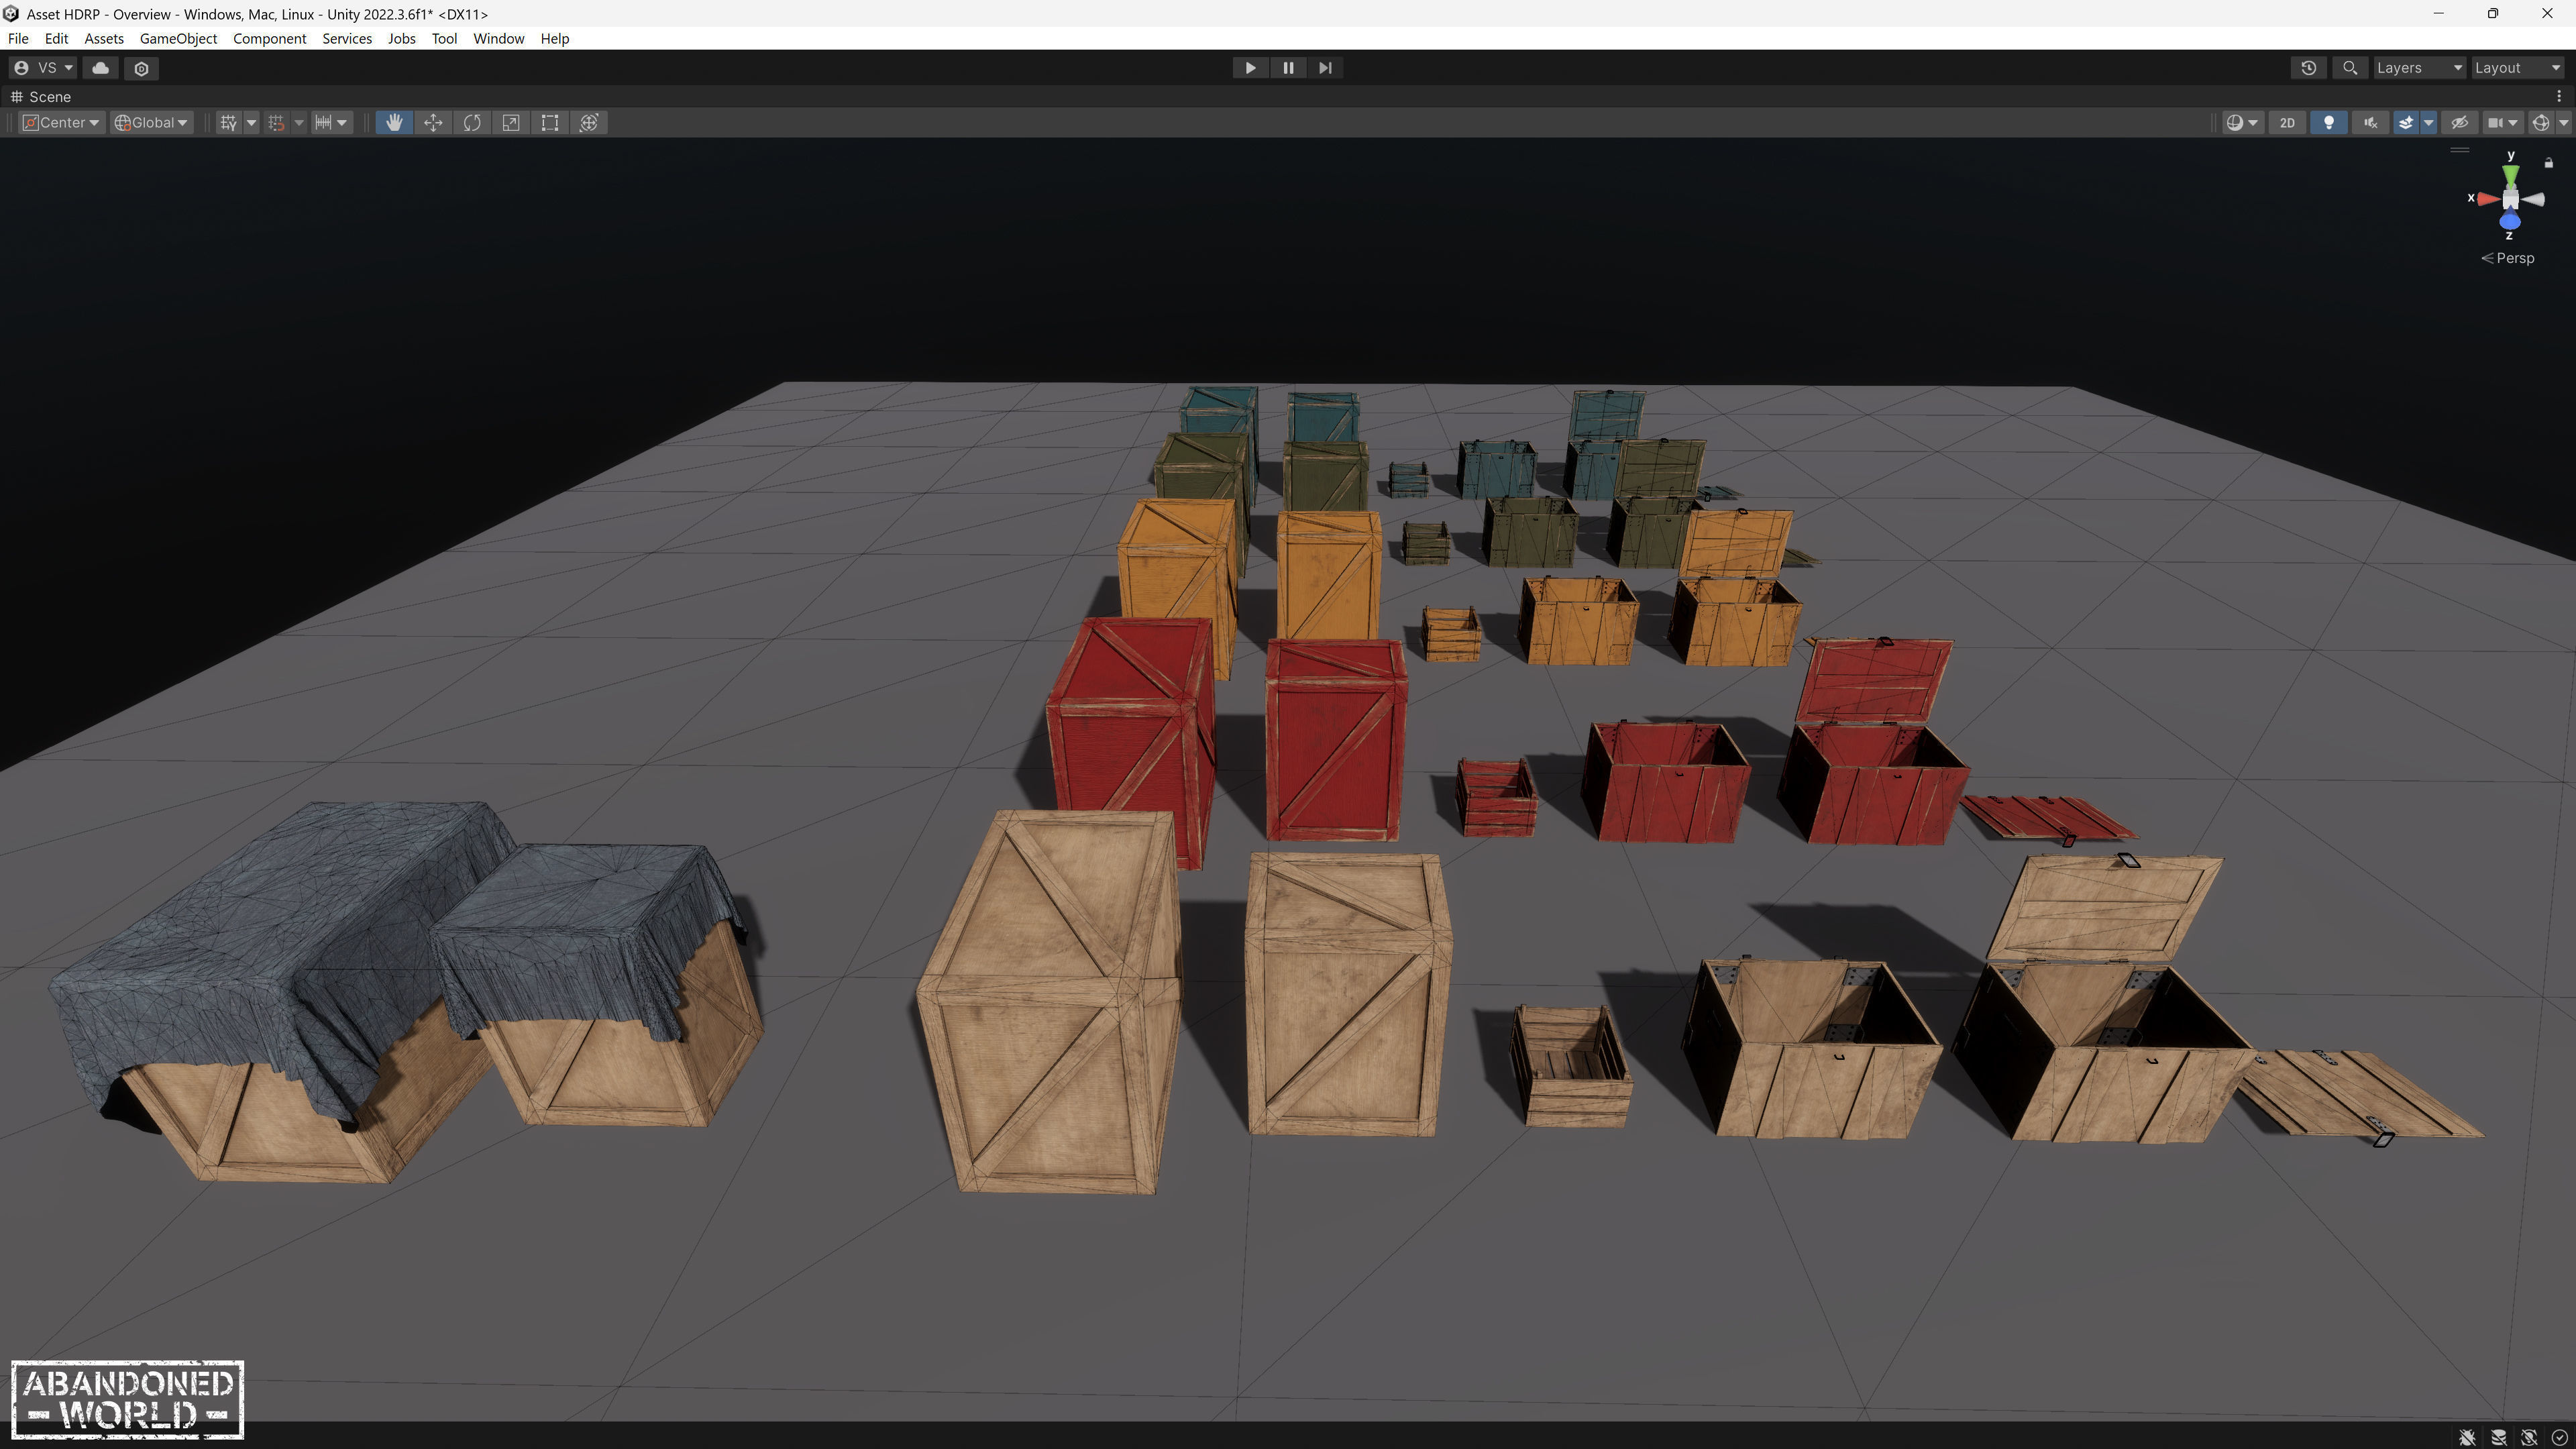Open the GameObject menu
2576x1449 pixels.
point(178,38)
